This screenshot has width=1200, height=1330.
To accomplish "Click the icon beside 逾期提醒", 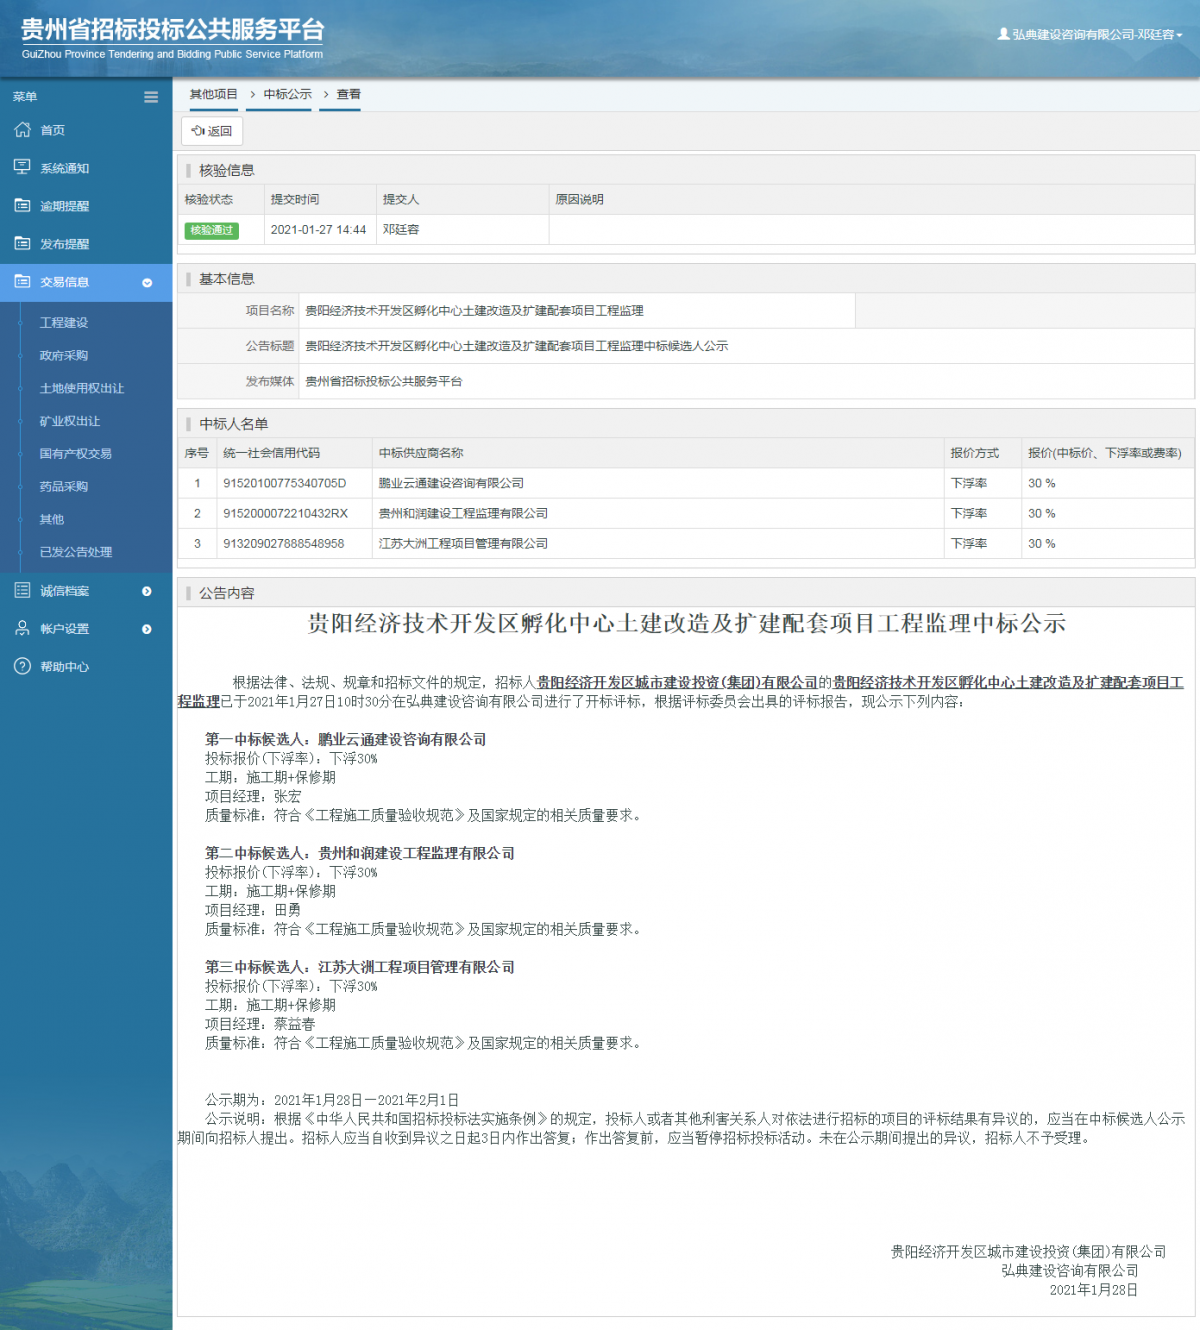I will tap(22, 206).
